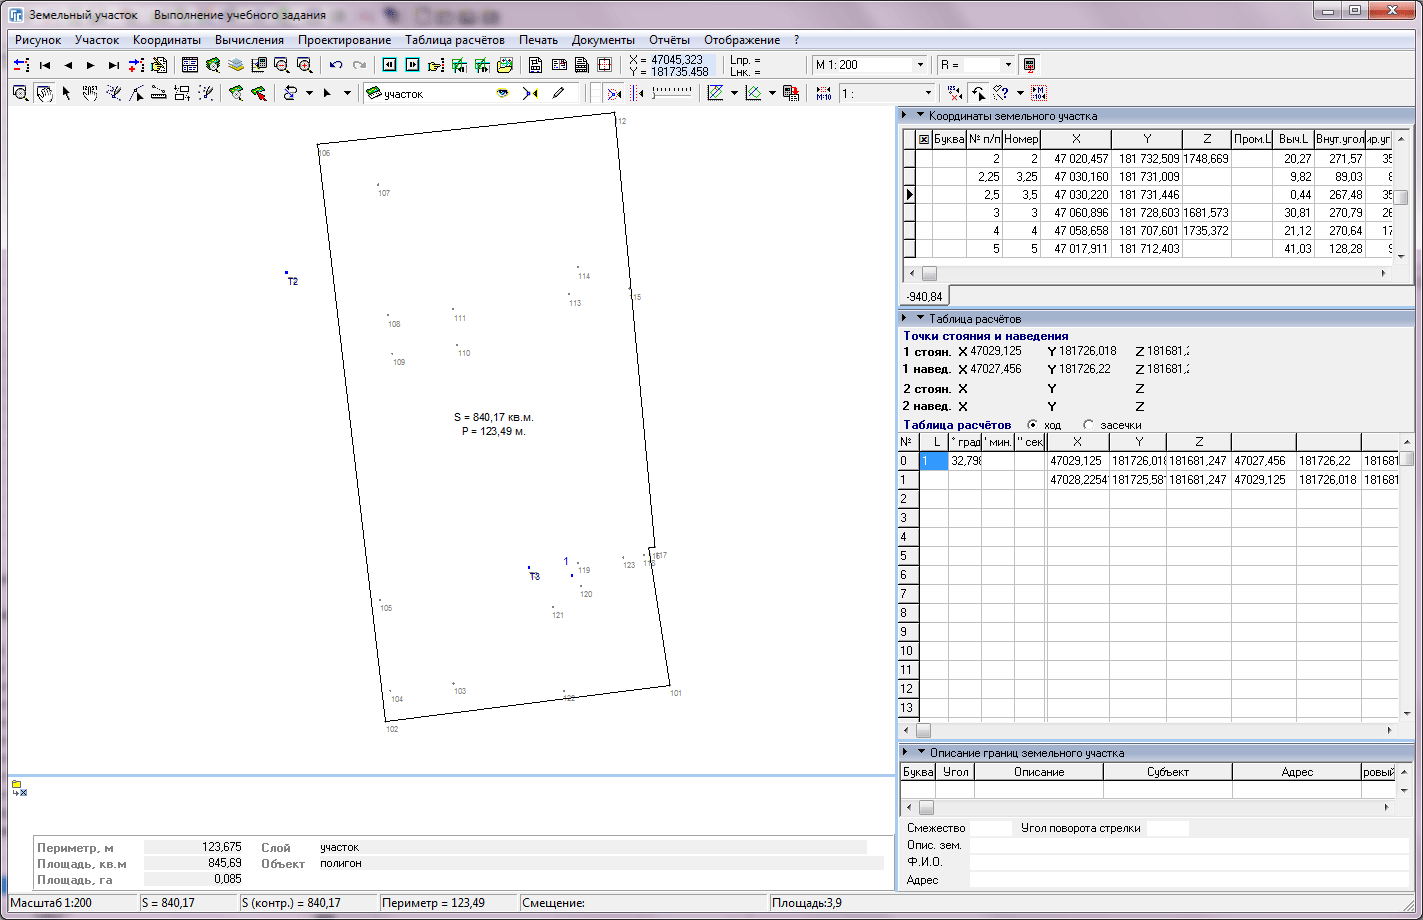Select the arrow pointer tool
The image size is (1423, 920).
(x=67, y=93)
